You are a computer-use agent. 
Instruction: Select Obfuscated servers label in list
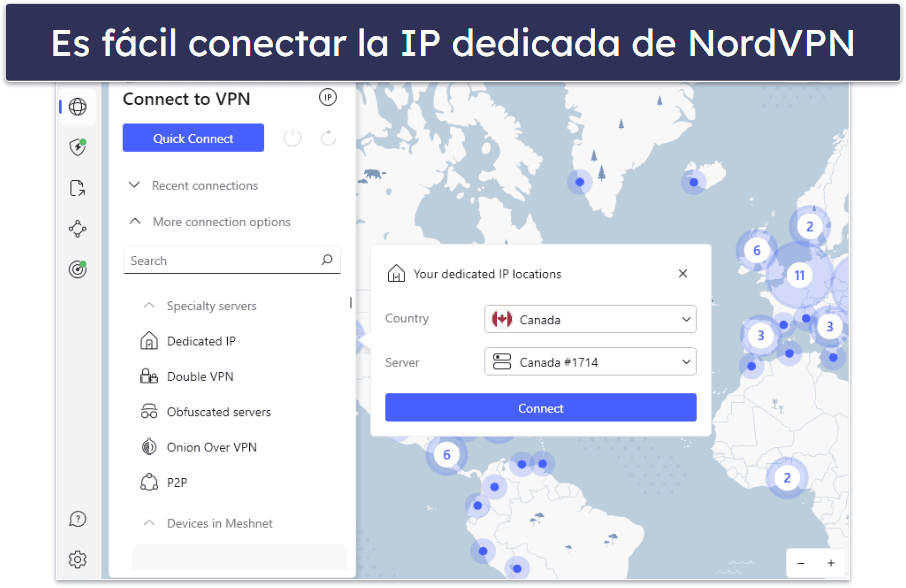(x=218, y=412)
